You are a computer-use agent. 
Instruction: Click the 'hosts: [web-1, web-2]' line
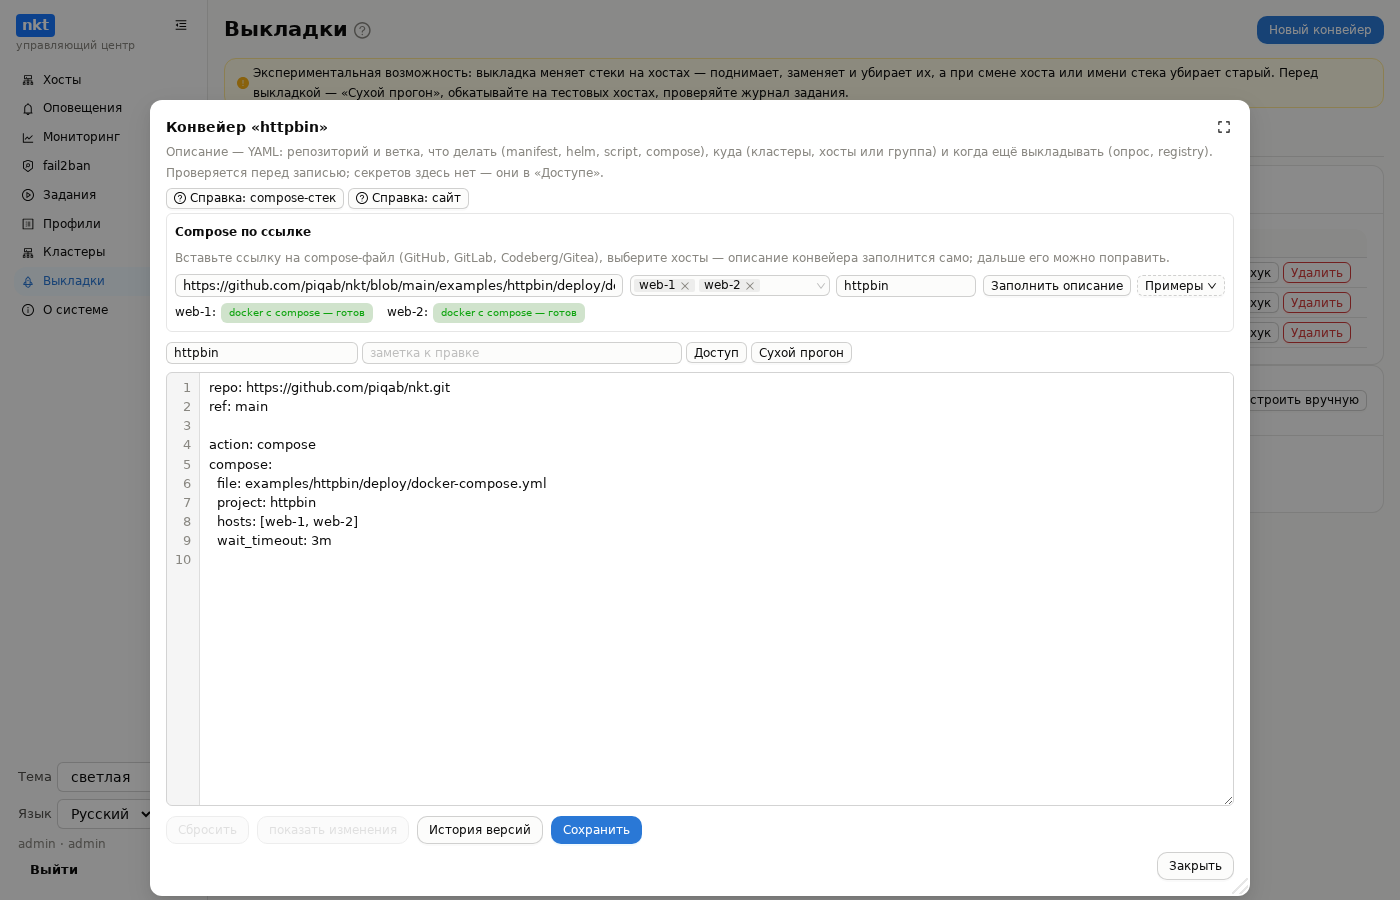point(287,522)
